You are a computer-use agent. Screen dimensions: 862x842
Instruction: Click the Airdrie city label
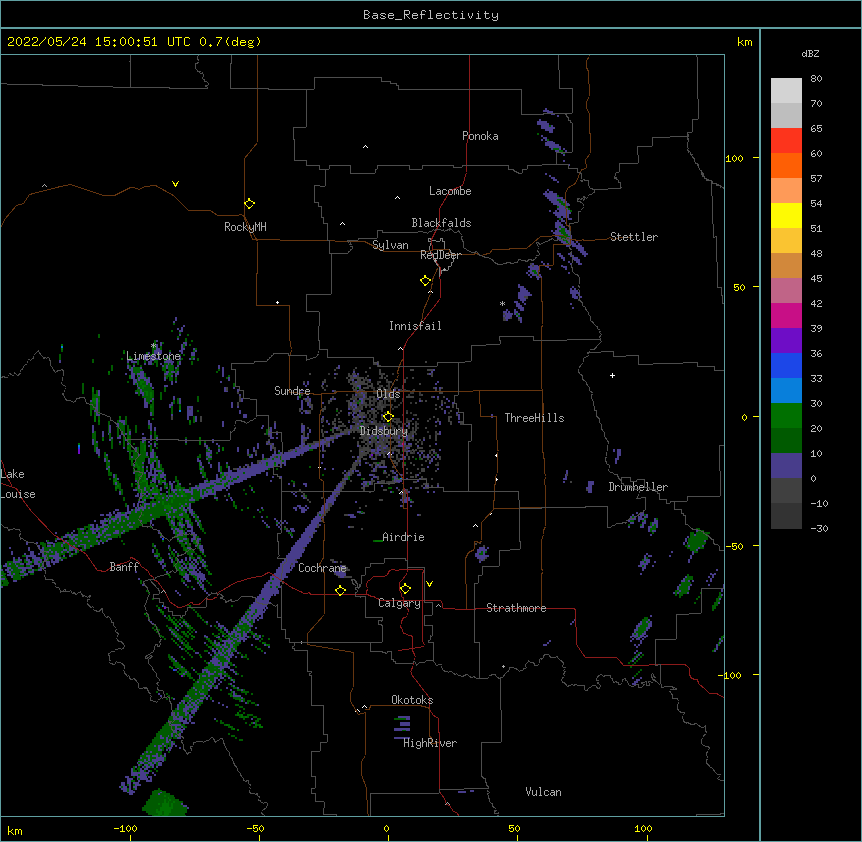[404, 537]
